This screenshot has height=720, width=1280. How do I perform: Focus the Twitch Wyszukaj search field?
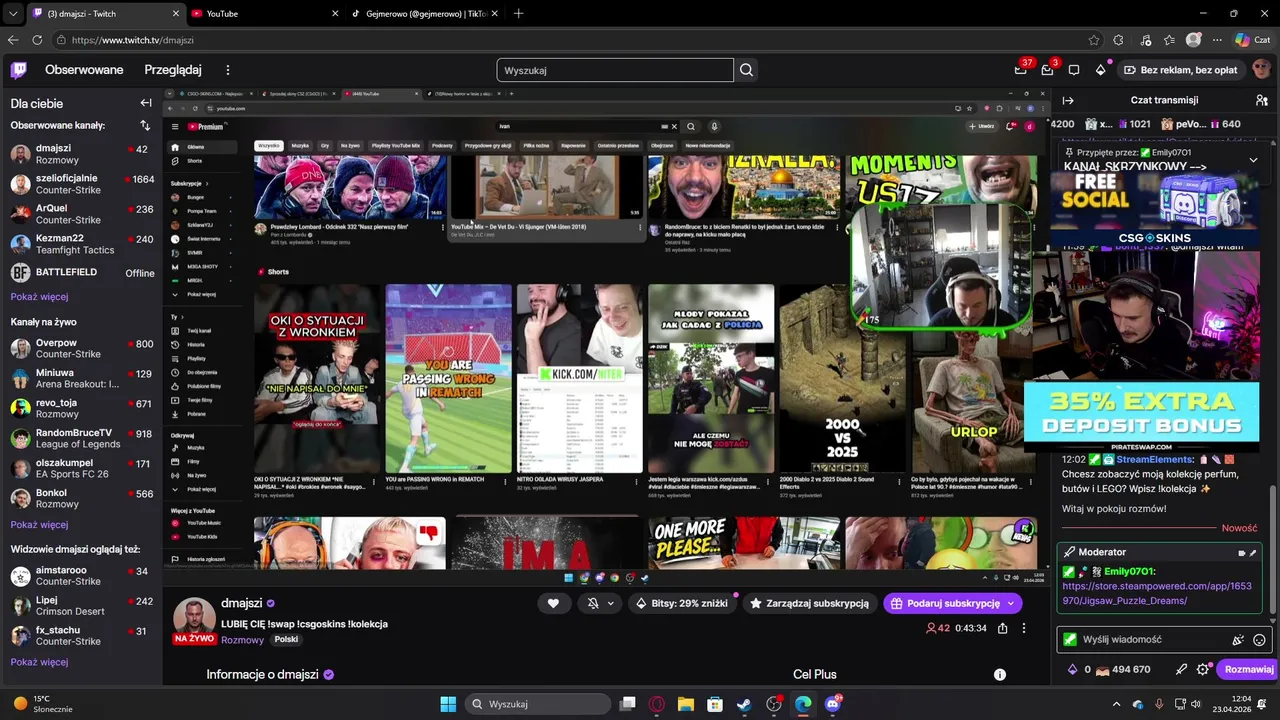615,70
